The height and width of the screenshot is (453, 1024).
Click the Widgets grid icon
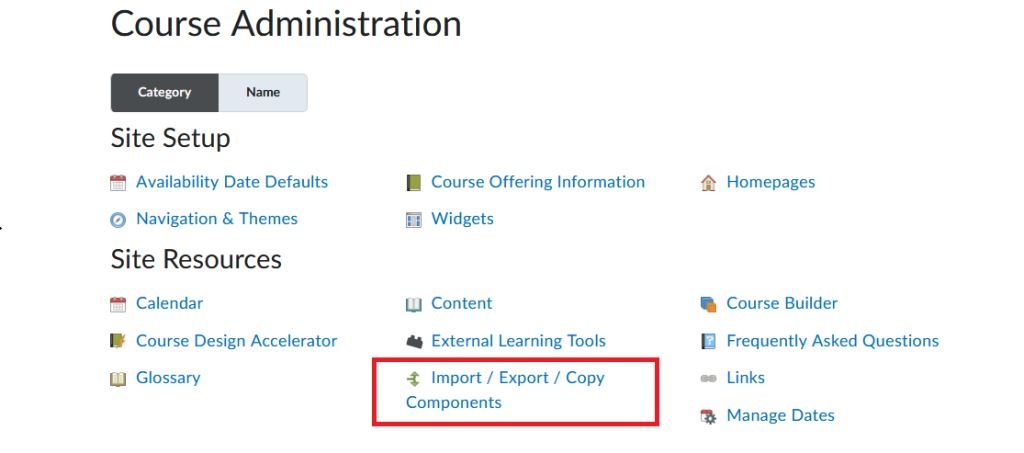pyautogui.click(x=413, y=220)
